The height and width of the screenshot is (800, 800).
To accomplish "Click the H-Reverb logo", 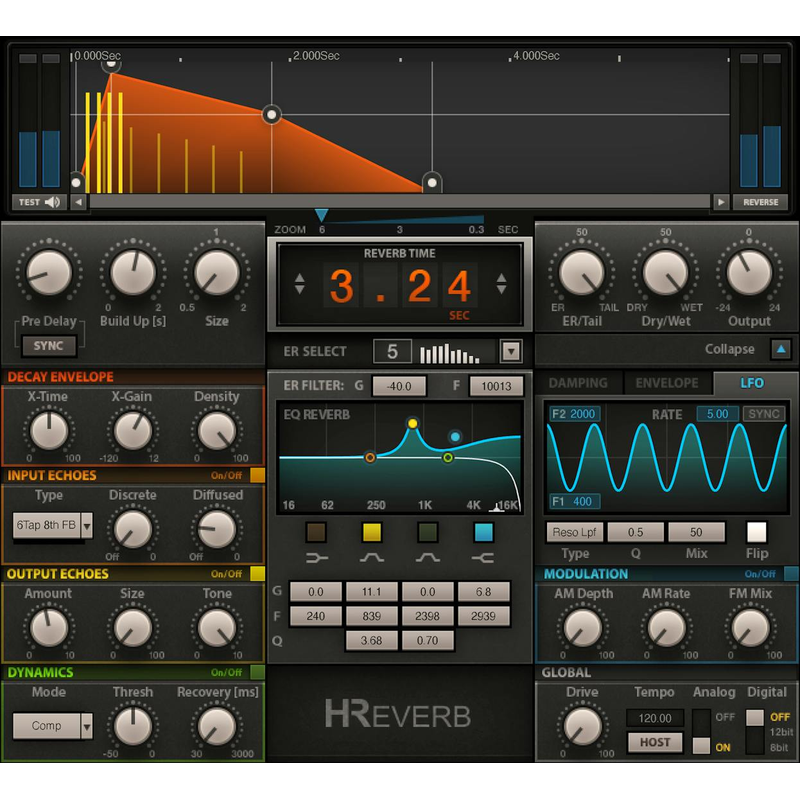I will pos(399,712).
